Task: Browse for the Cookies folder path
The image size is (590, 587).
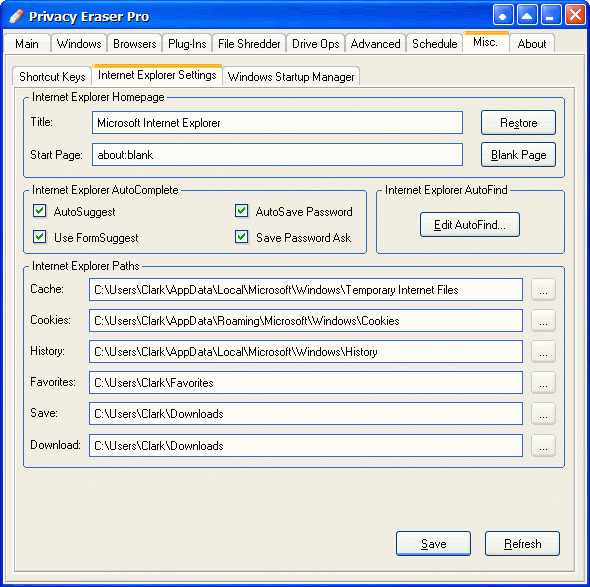Action: point(543,321)
